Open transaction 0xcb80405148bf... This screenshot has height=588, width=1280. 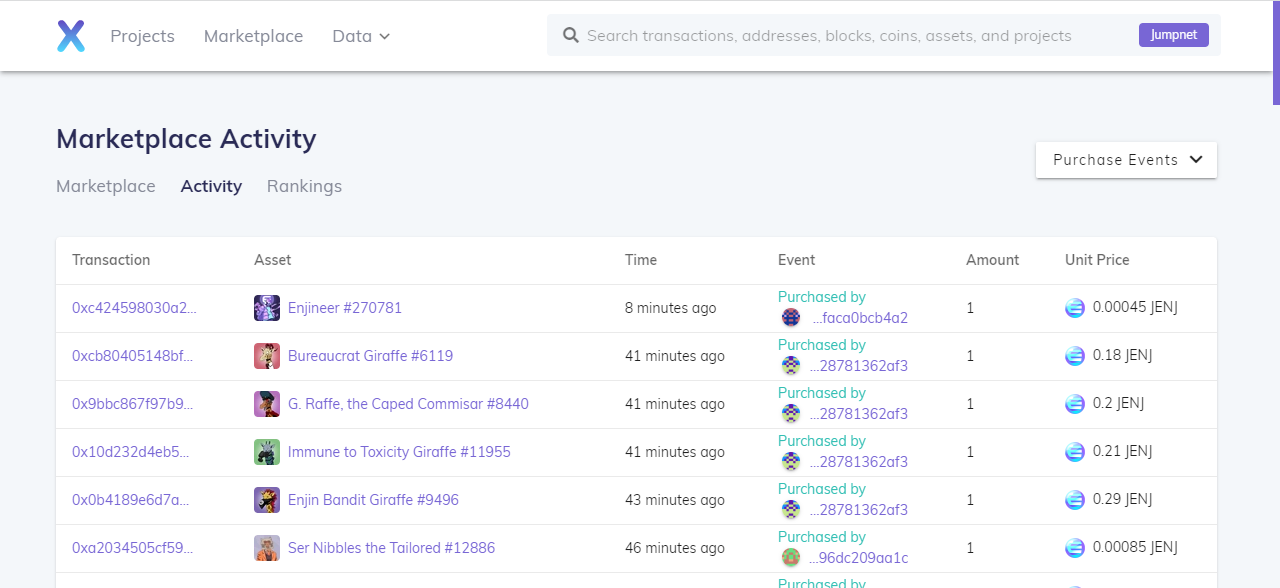pos(132,356)
